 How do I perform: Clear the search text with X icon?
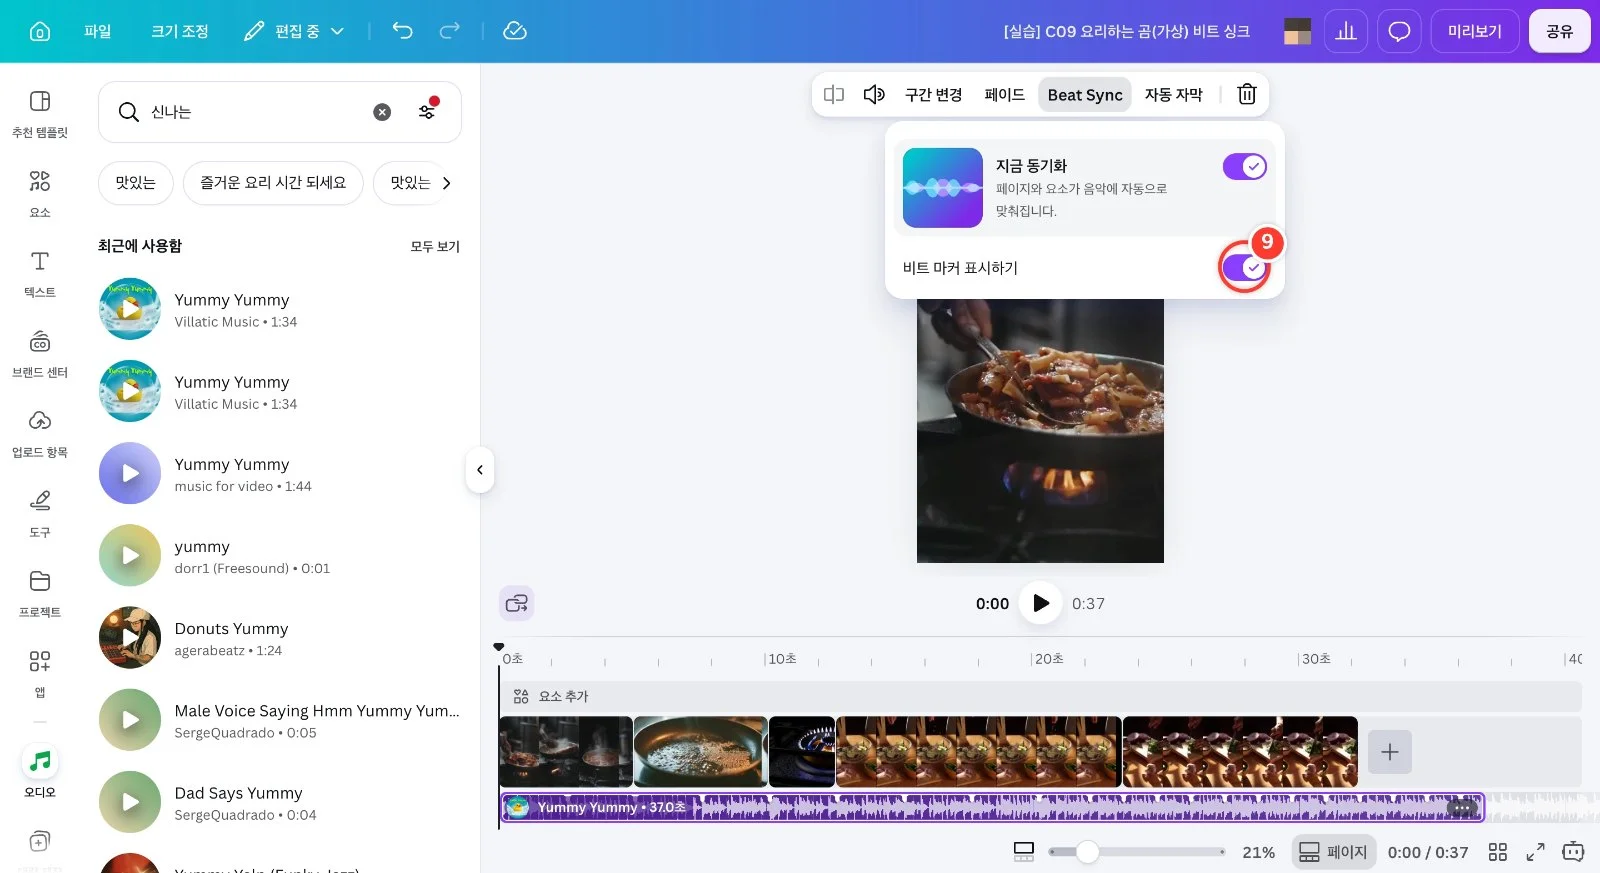pos(382,112)
